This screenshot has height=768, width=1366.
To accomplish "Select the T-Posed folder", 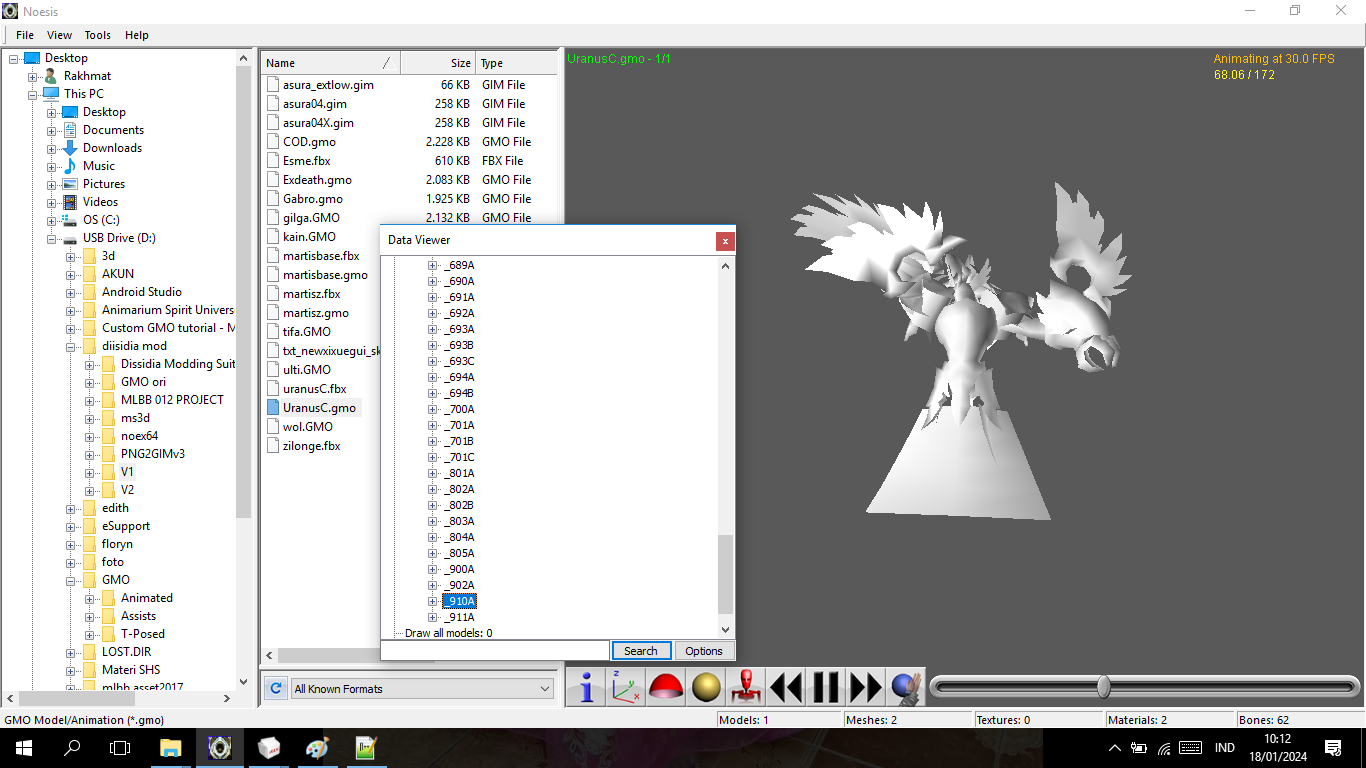I will point(143,634).
